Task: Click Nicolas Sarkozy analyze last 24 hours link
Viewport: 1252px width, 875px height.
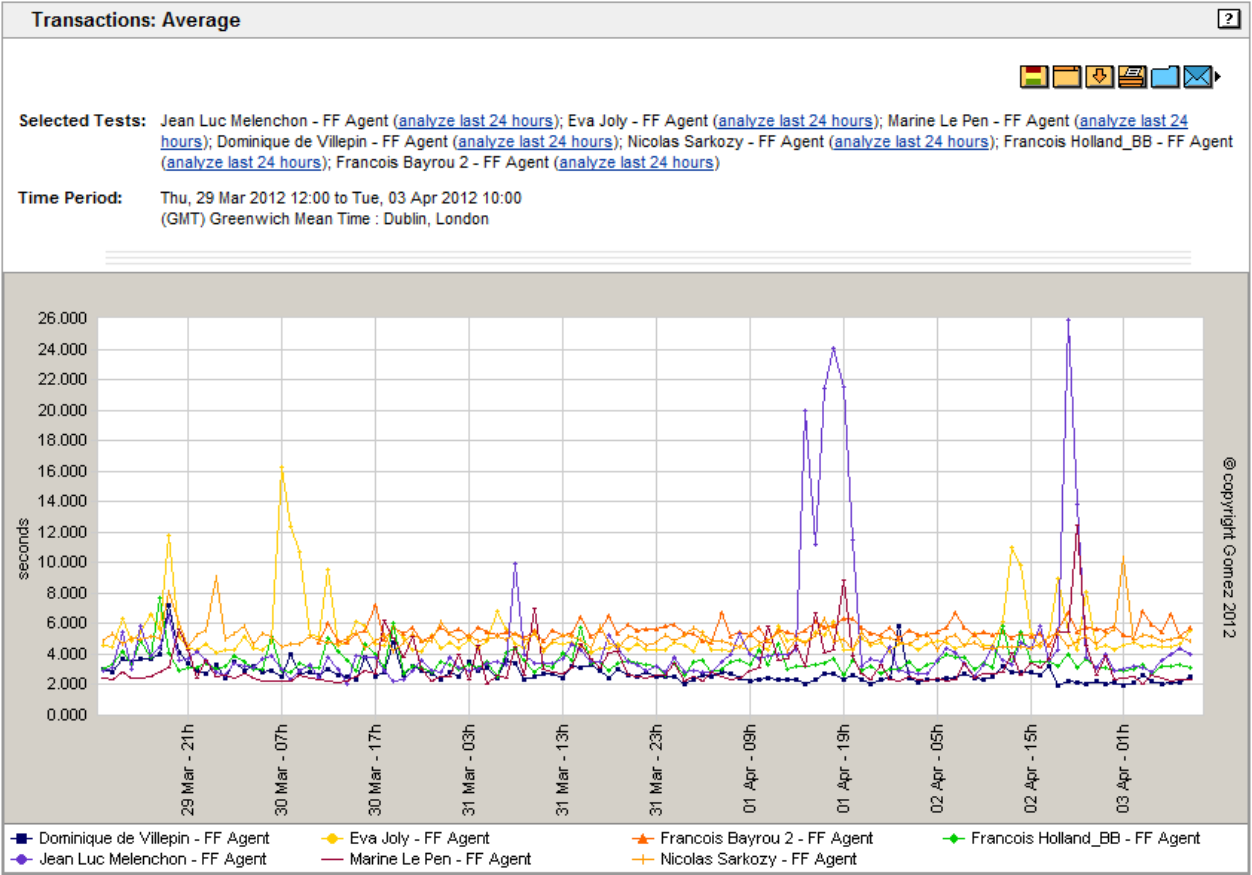Action: tap(911, 141)
